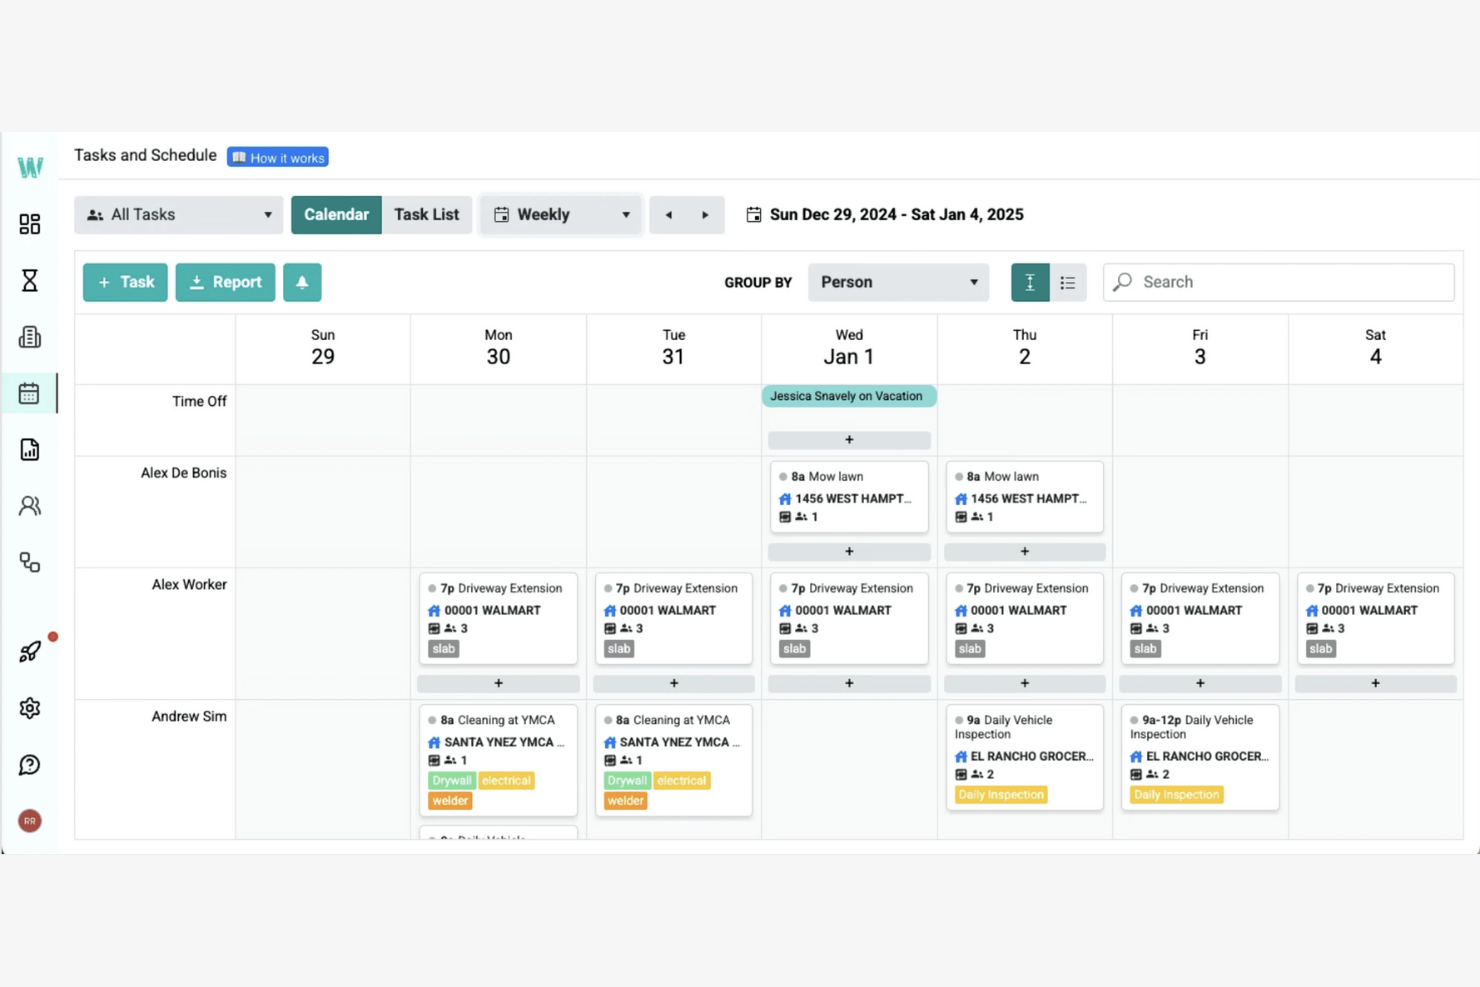Select the Calendar icon in the left sidebar
1480x987 pixels.
(x=30, y=393)
